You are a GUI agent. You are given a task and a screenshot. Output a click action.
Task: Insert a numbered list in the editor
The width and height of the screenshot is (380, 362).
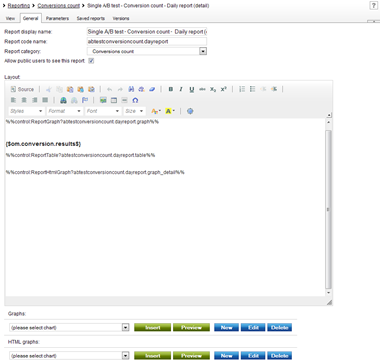242,89
